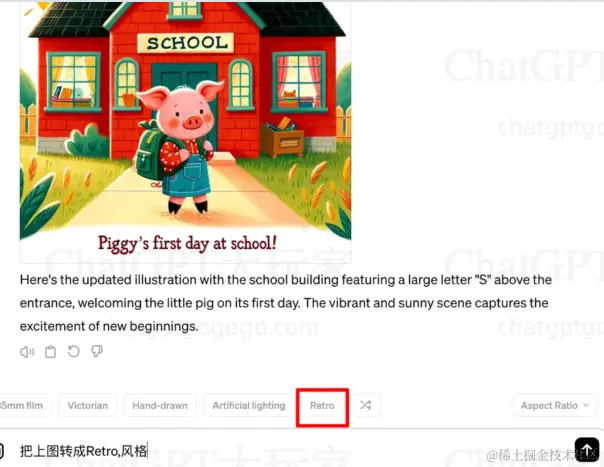
Task: Select the 35mm film style chip
Action: click(23, 405)
